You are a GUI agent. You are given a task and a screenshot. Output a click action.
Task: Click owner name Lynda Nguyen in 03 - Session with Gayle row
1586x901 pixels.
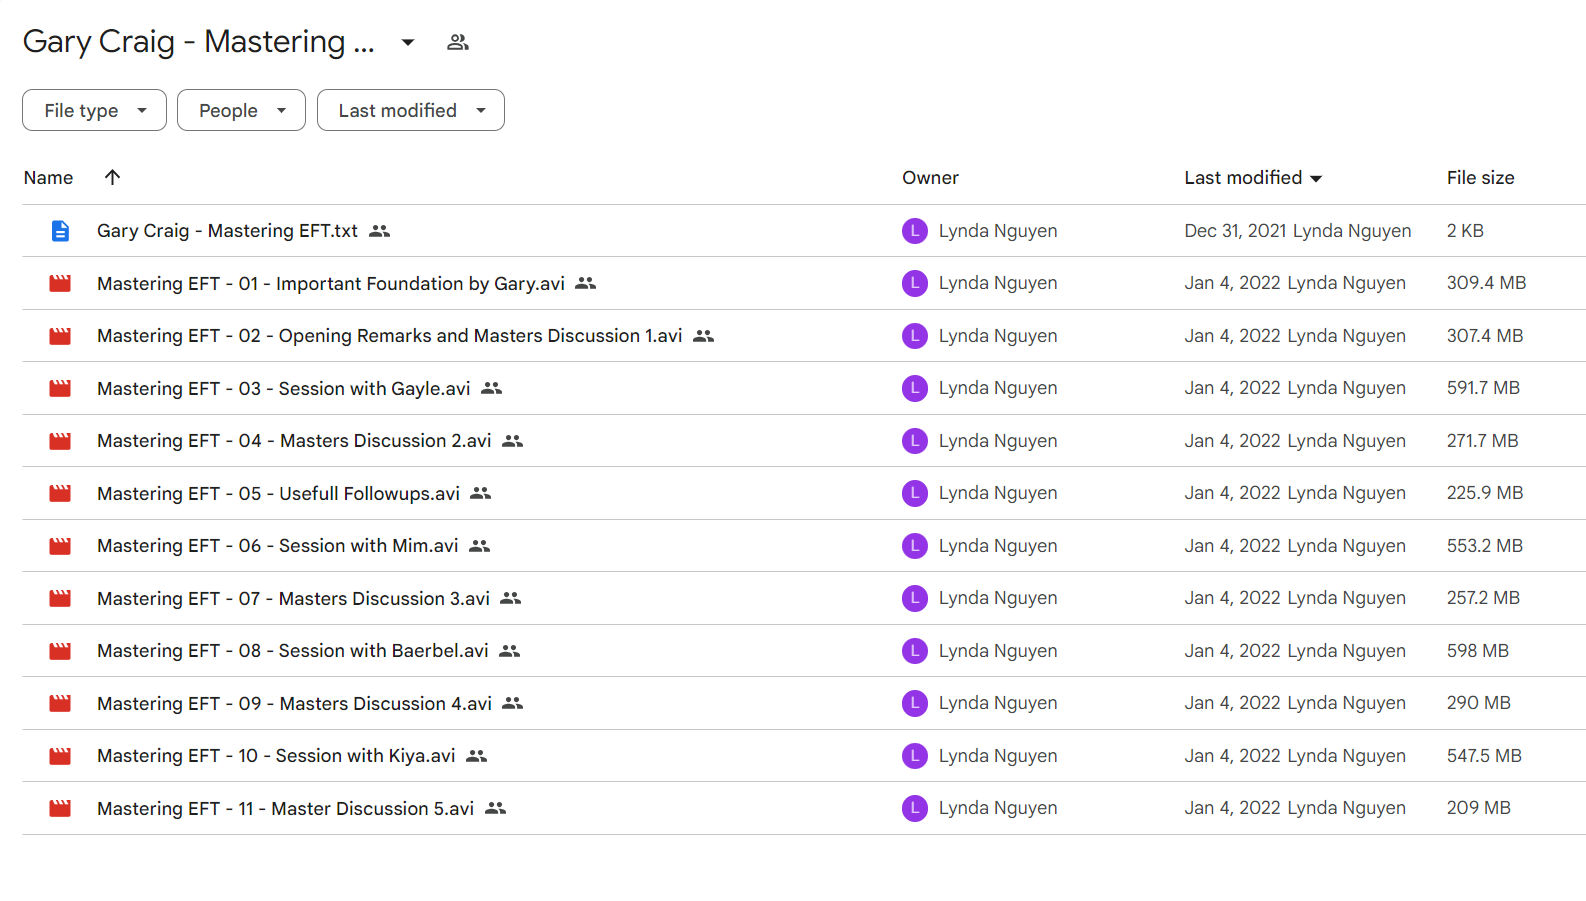[x=998, y=388]
